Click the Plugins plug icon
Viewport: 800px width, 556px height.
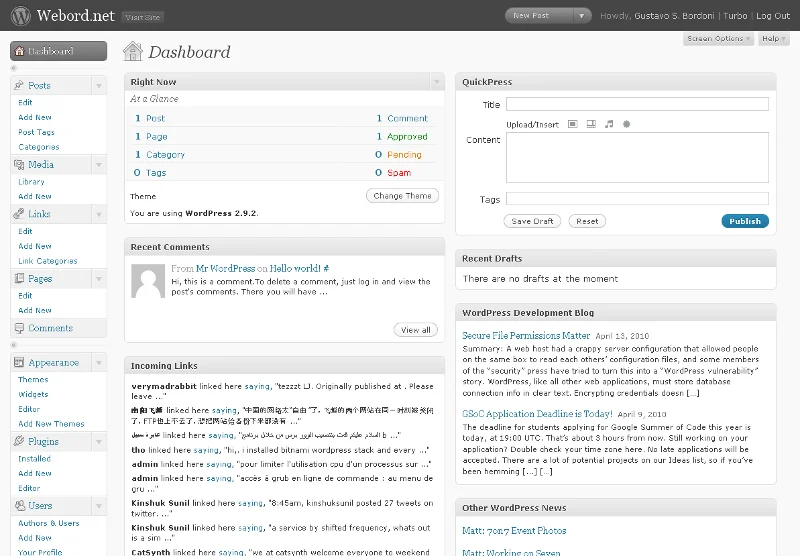click(19, 441)
